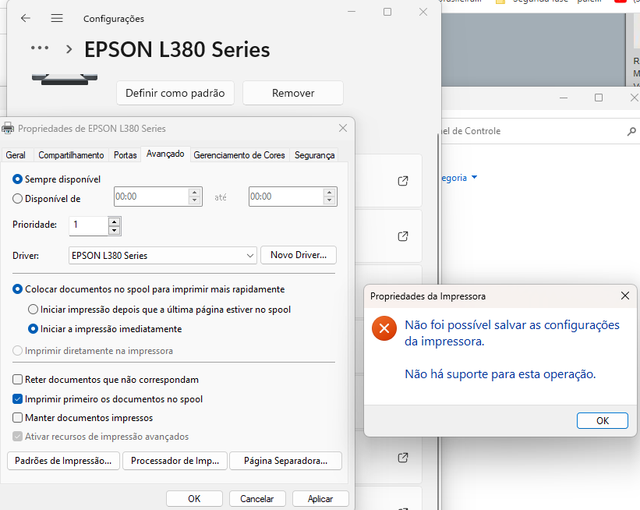Click the 'Não há suporte para esta operação' message

pyautogui.click(x=500, y=374)
